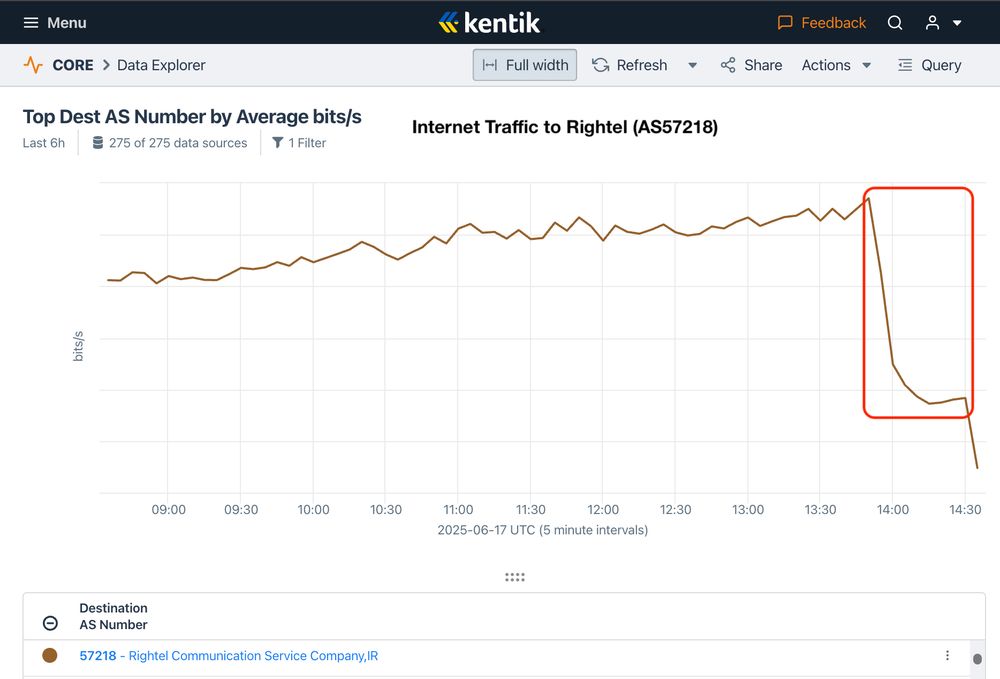Image resolution: width=1000 pixels, height=679 pixels.
Task: Click the 1 Filter funnel icon
Action: [277, 143]
